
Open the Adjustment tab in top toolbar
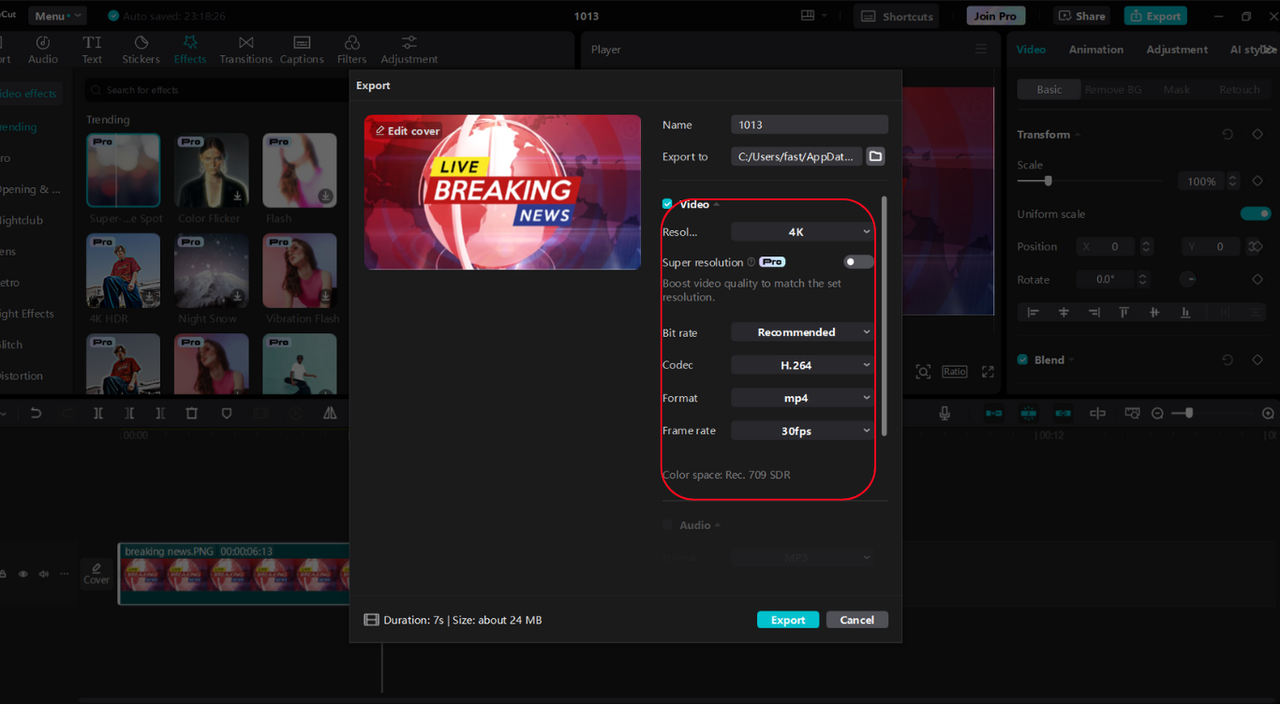click(409, 49)
